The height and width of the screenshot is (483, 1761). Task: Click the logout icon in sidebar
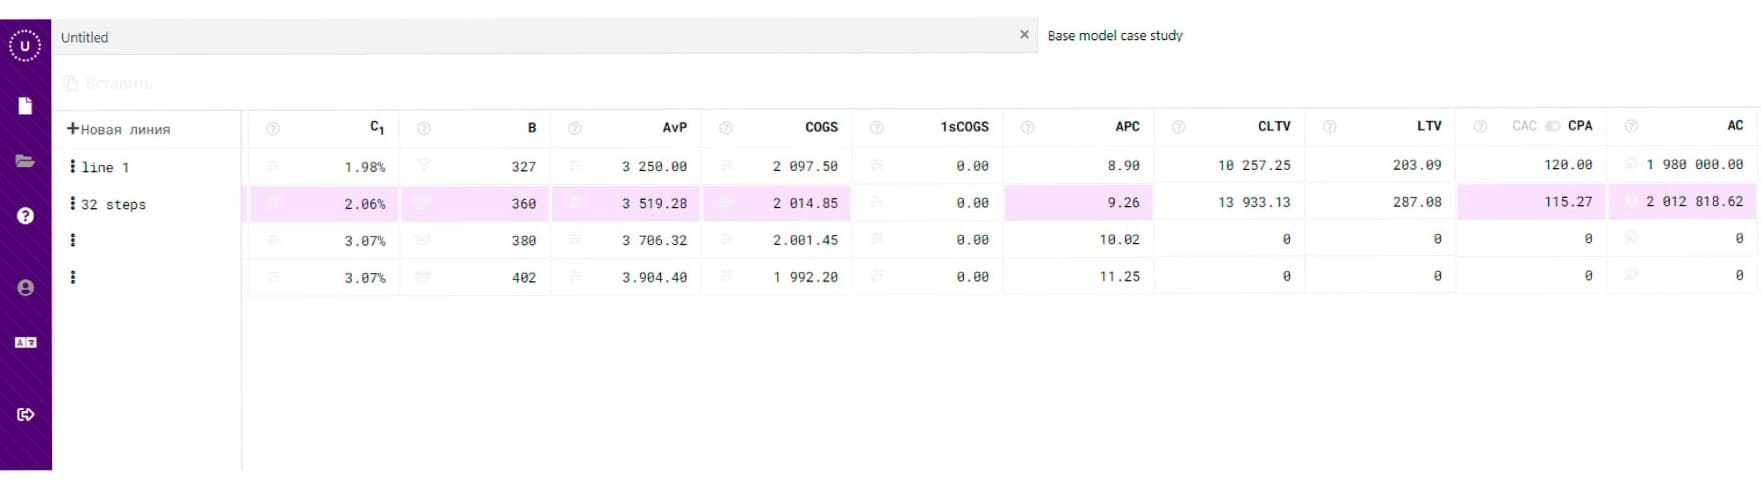click(x=26, y=414)
